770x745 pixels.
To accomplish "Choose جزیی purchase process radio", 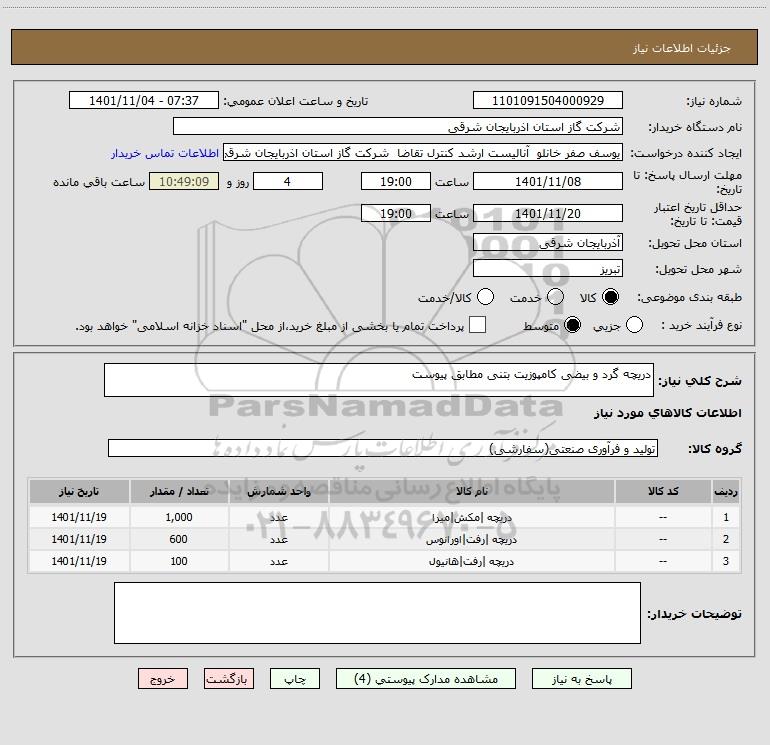I will 634,325.
